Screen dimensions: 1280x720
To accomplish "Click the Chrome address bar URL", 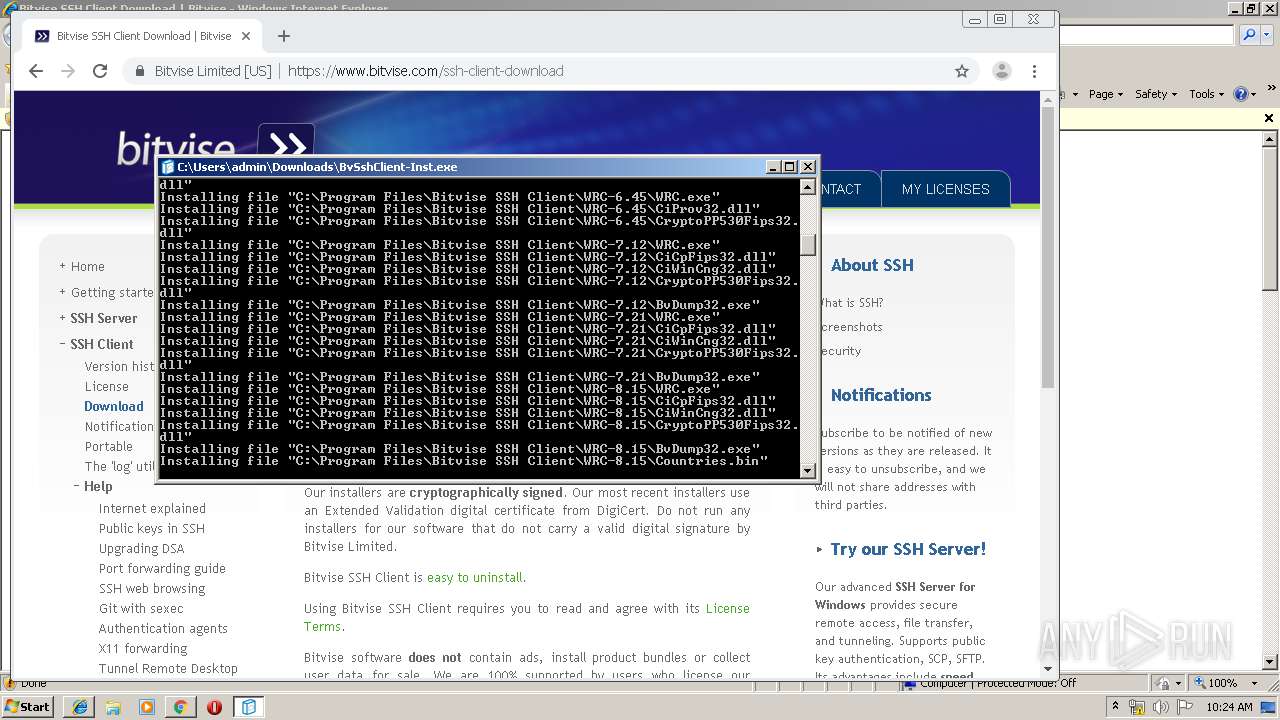I will (426, 71).
